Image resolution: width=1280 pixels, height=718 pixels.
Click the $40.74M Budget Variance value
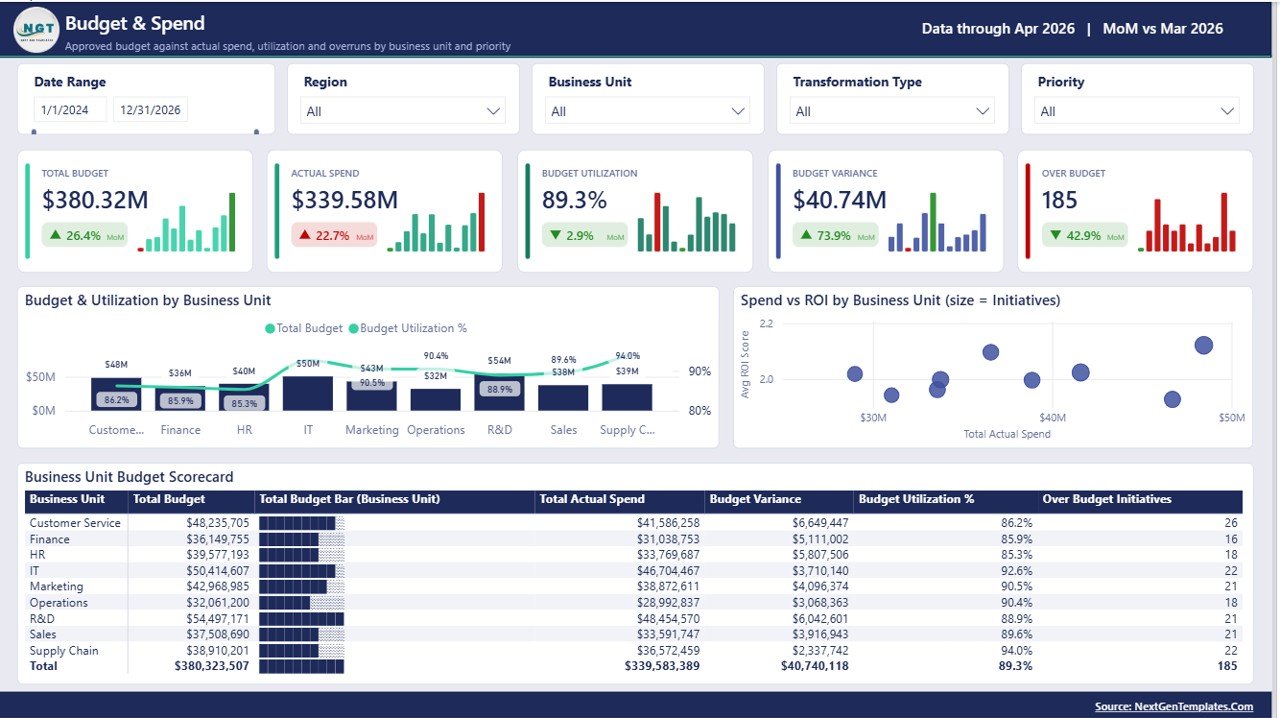[x=839, y=200]
